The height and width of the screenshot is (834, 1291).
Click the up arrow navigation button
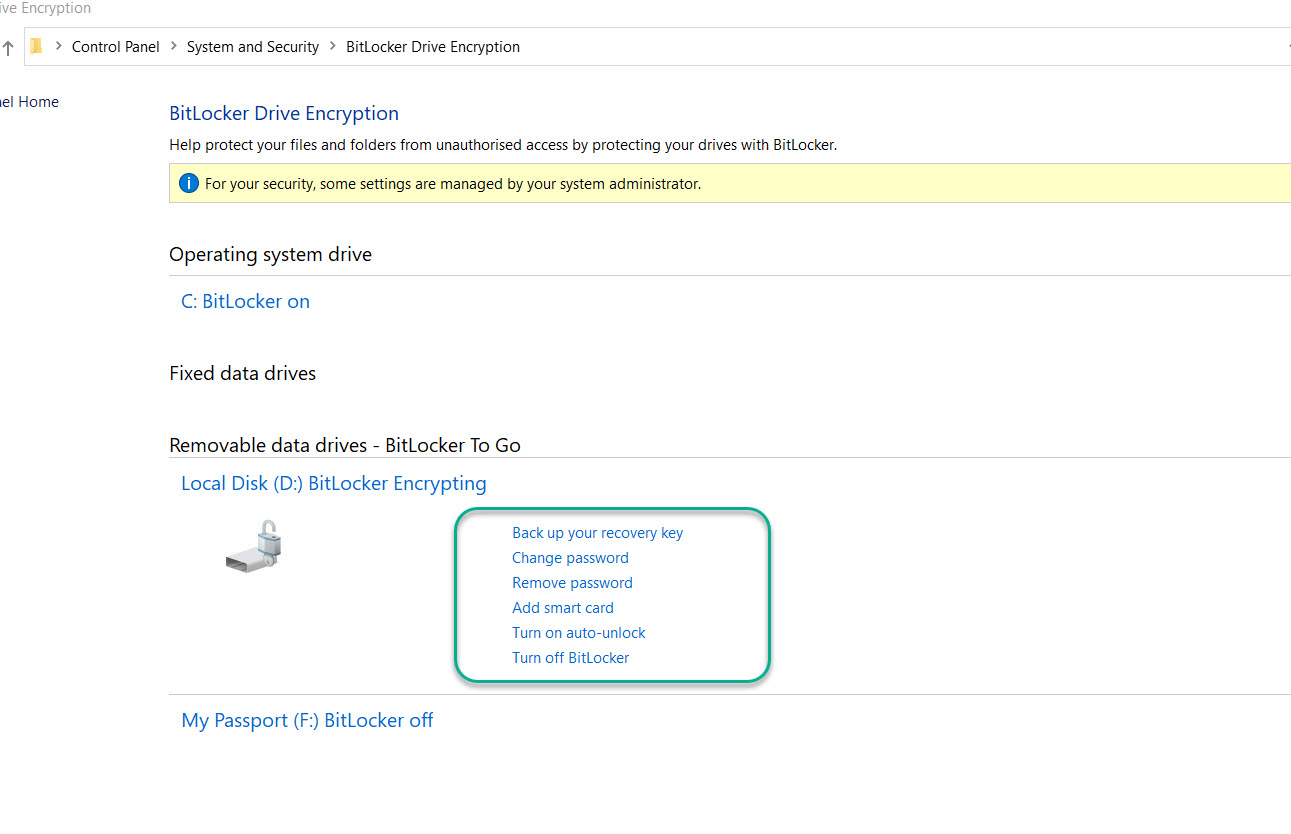(x=8, y=47)
